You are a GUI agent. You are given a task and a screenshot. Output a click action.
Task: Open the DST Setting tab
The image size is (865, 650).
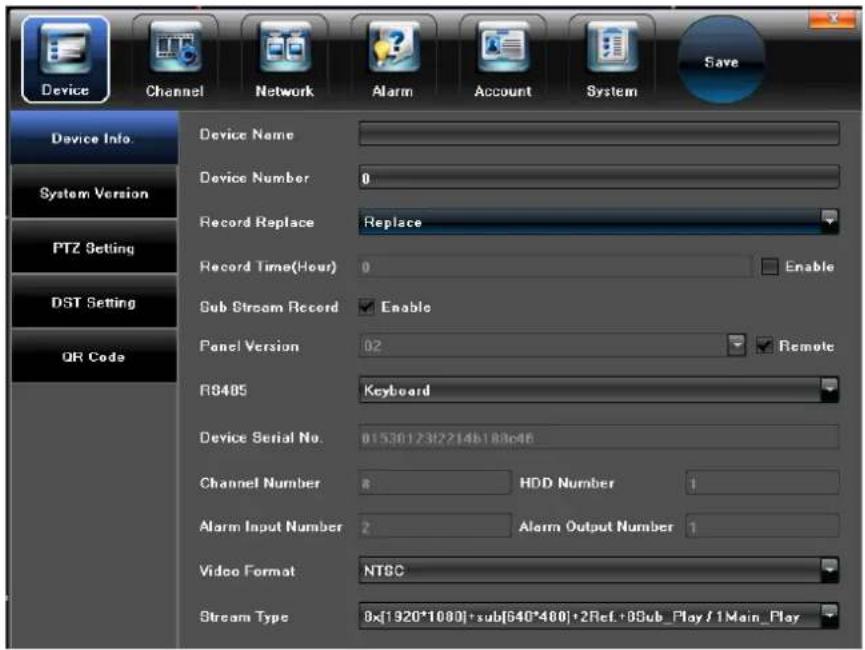[94, 302]
